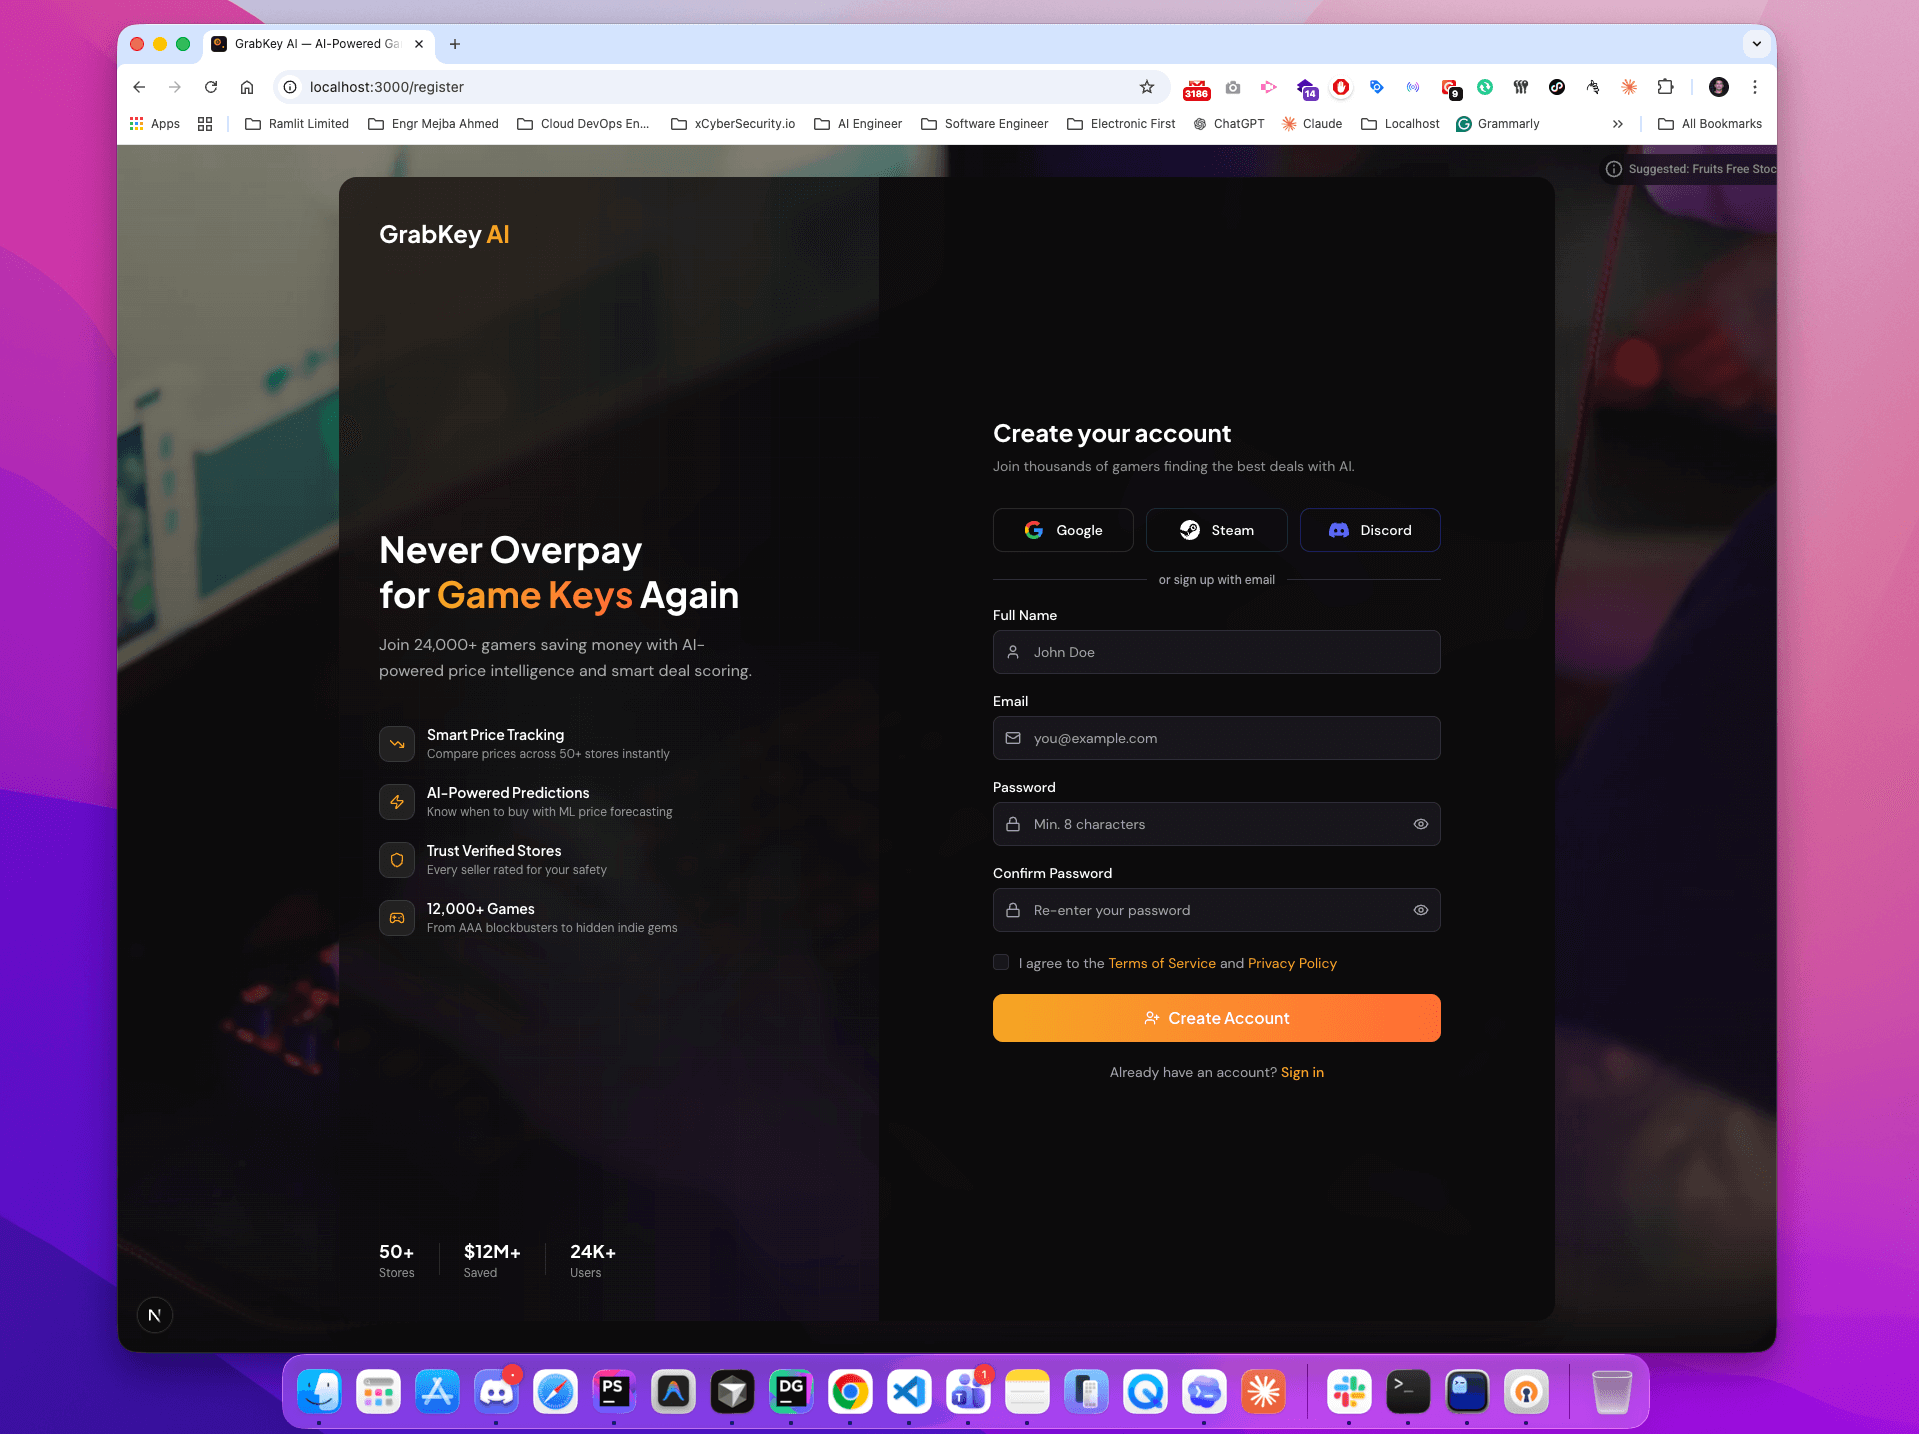This screenshot has width=1919, height=1434.
Task: Sign up using the Steam icon button
Action: (x=1190, y=530)
